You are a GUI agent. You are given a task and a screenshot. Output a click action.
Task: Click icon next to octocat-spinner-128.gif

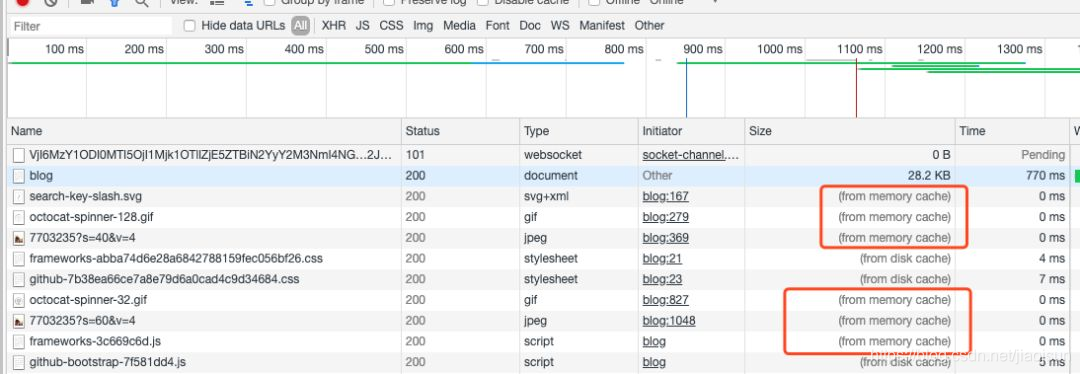[x=19, y=217]
